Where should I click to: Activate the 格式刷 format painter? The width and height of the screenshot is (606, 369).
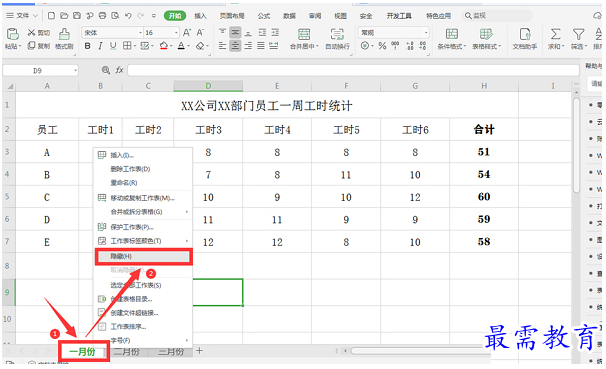coord(64,39)
